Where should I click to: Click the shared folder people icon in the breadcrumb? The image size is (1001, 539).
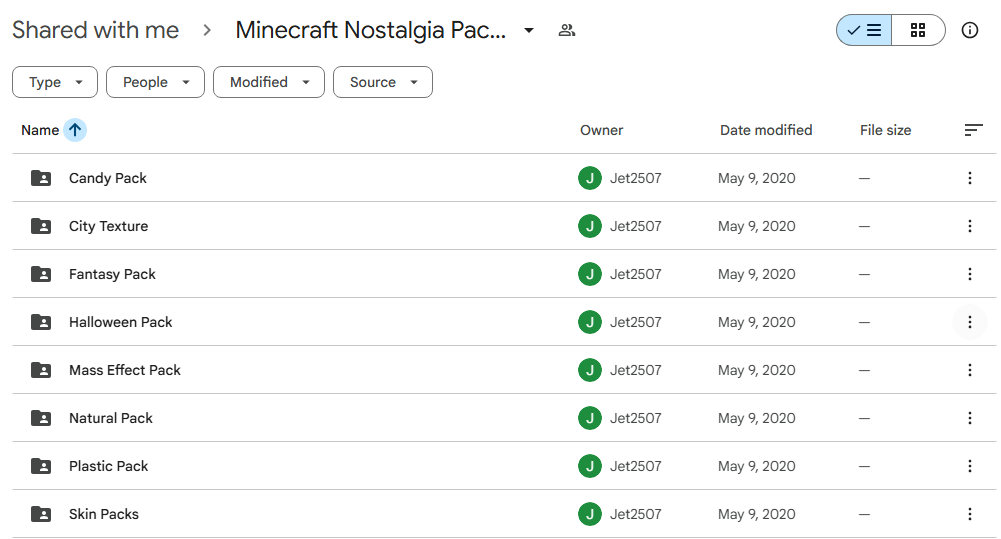coord(566,30)
